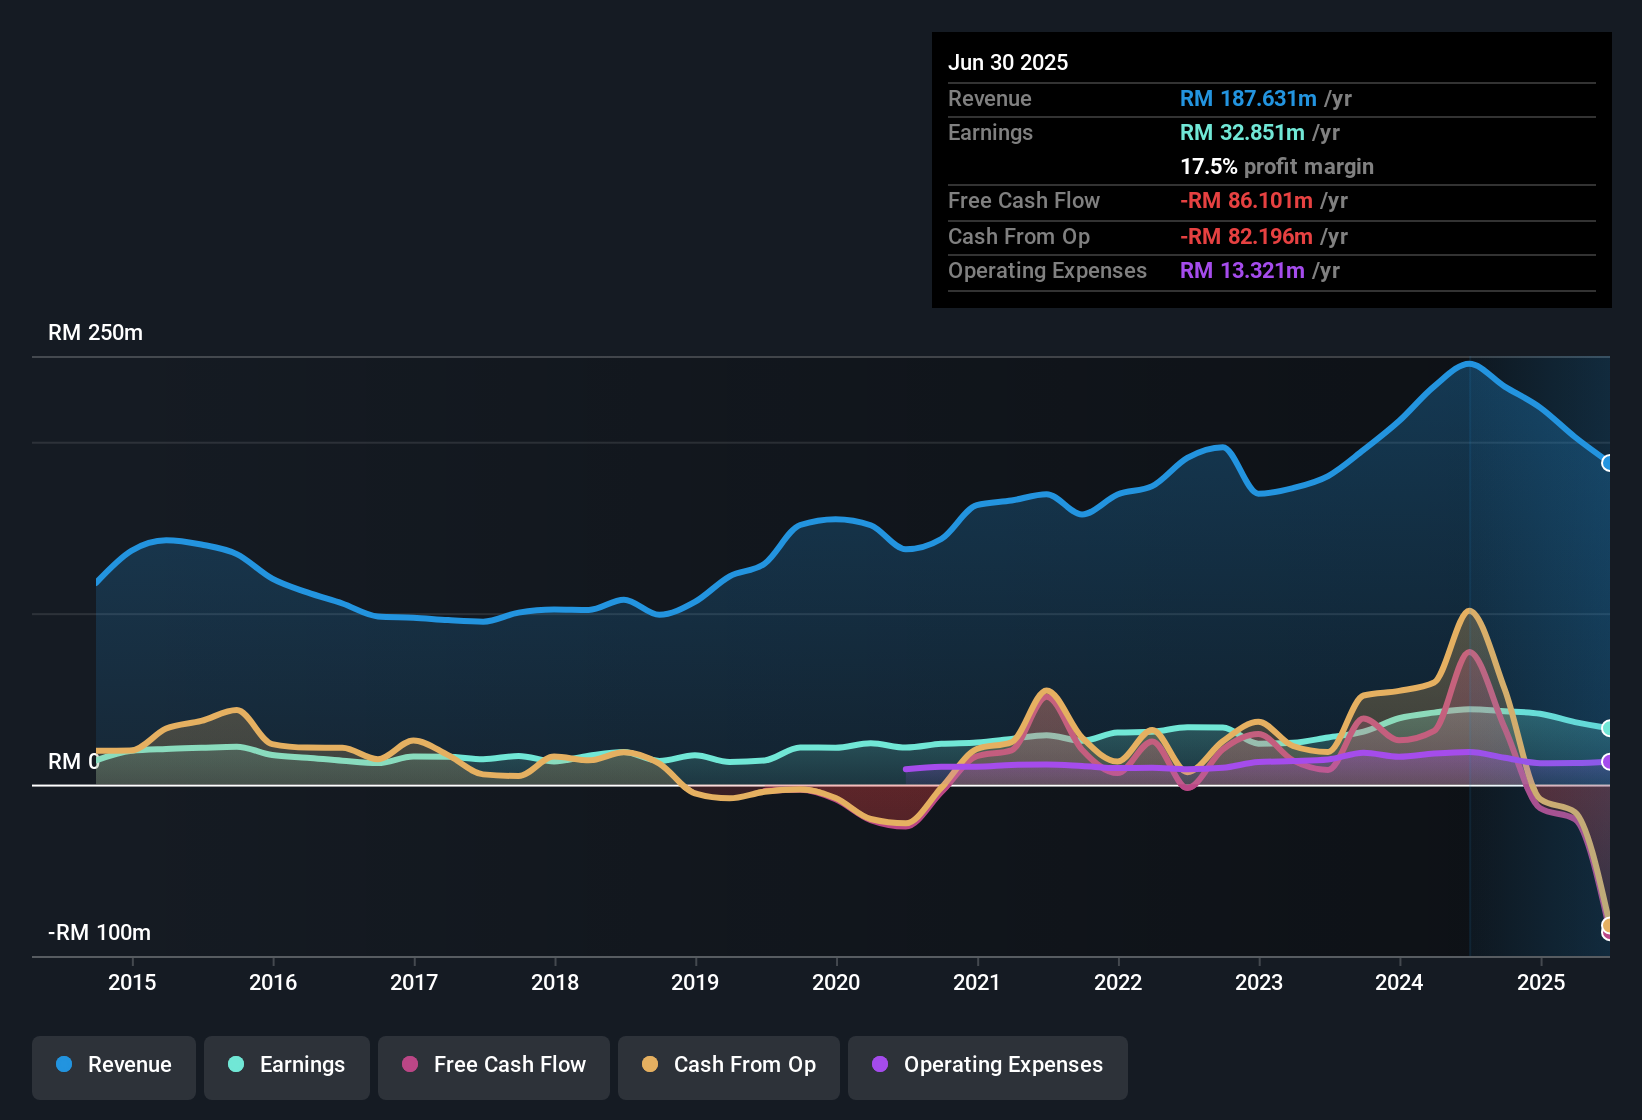Screen dimensions: 1642x1120
Task: Click the Revenue value RM 187.631m
Action: click(1248, 98)
